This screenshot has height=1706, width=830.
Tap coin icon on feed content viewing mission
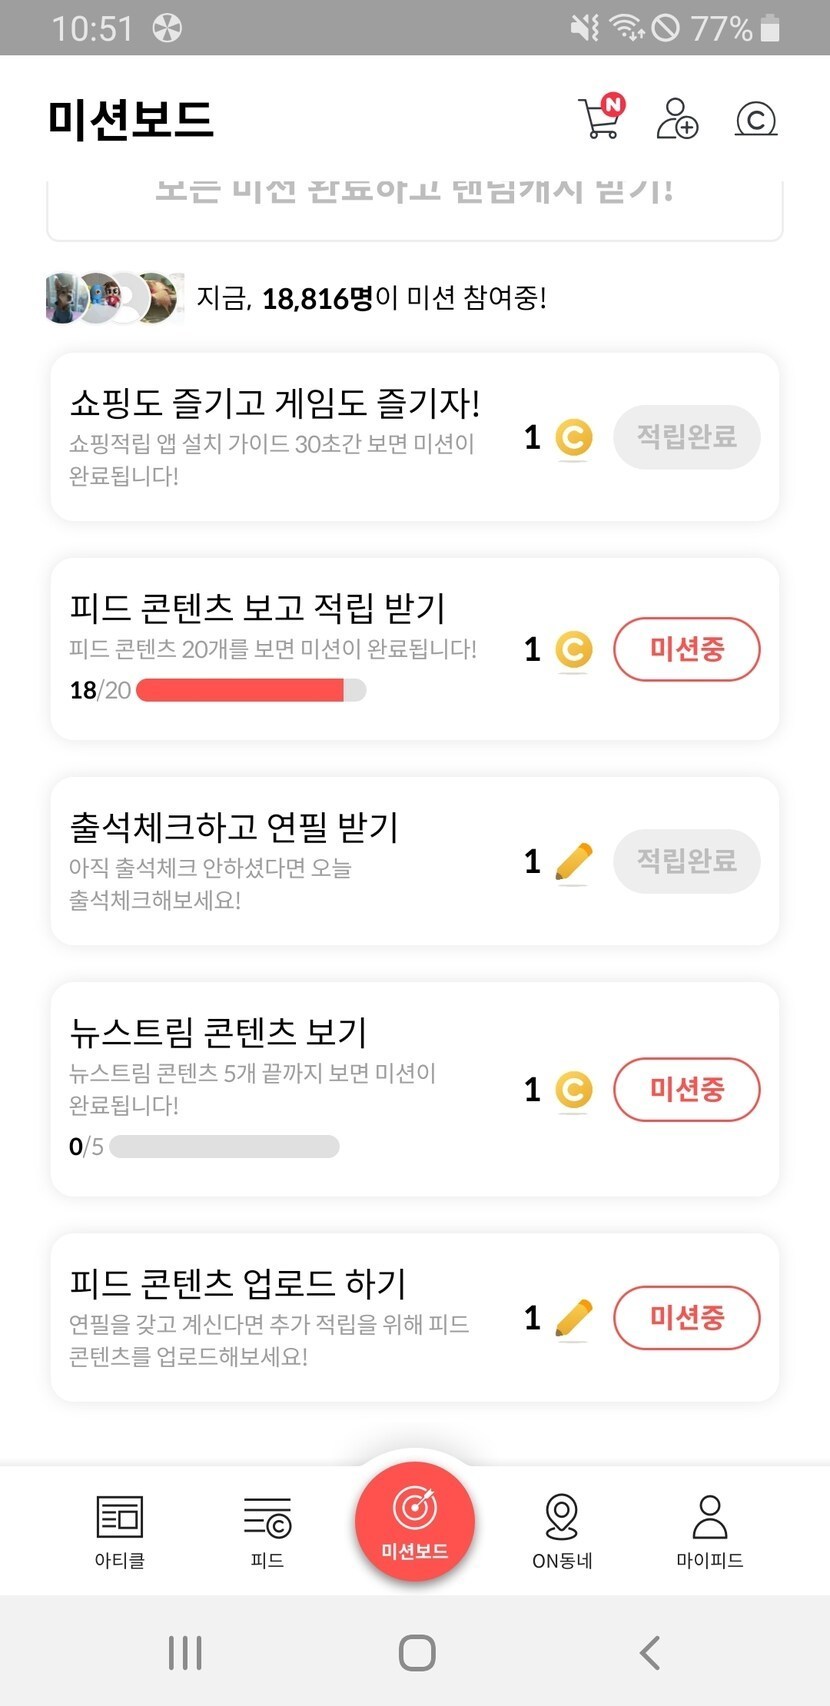pos(573,650)
